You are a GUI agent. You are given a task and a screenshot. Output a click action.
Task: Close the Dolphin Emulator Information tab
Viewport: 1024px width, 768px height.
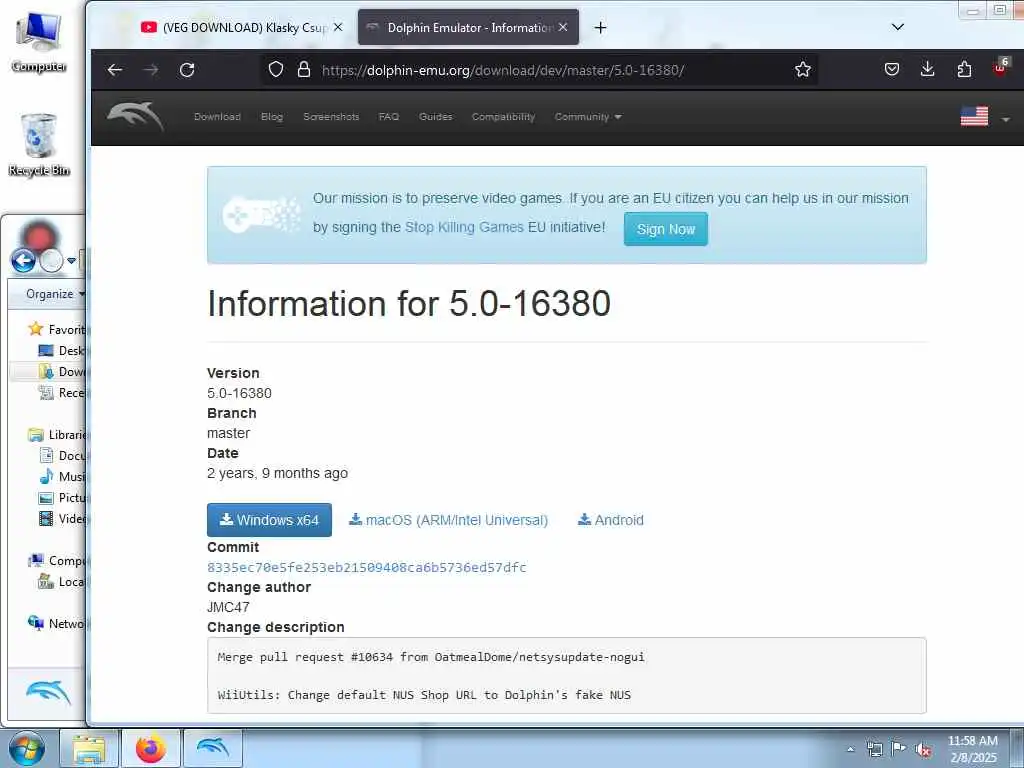tap(563, 27)
